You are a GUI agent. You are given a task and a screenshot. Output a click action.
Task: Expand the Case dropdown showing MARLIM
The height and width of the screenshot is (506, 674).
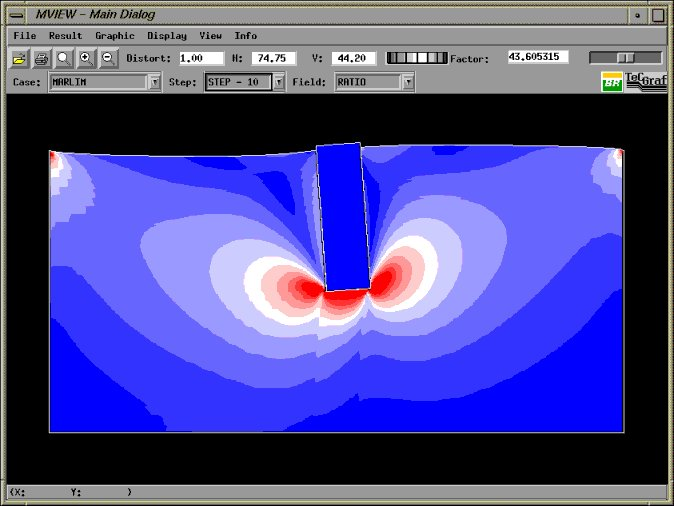pos(155,82)
